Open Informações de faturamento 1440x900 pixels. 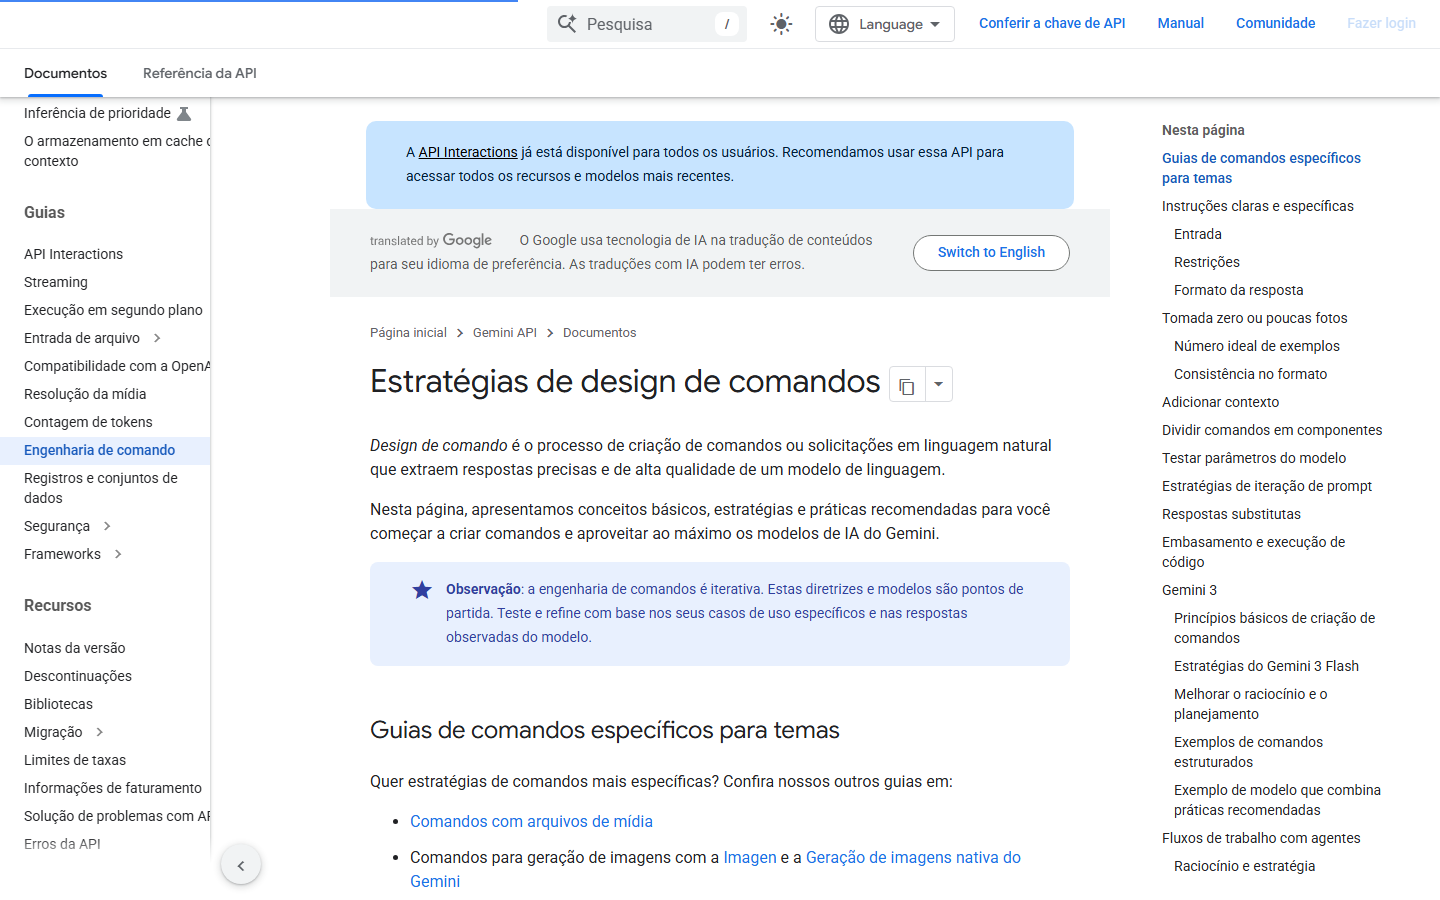(113, 788)
